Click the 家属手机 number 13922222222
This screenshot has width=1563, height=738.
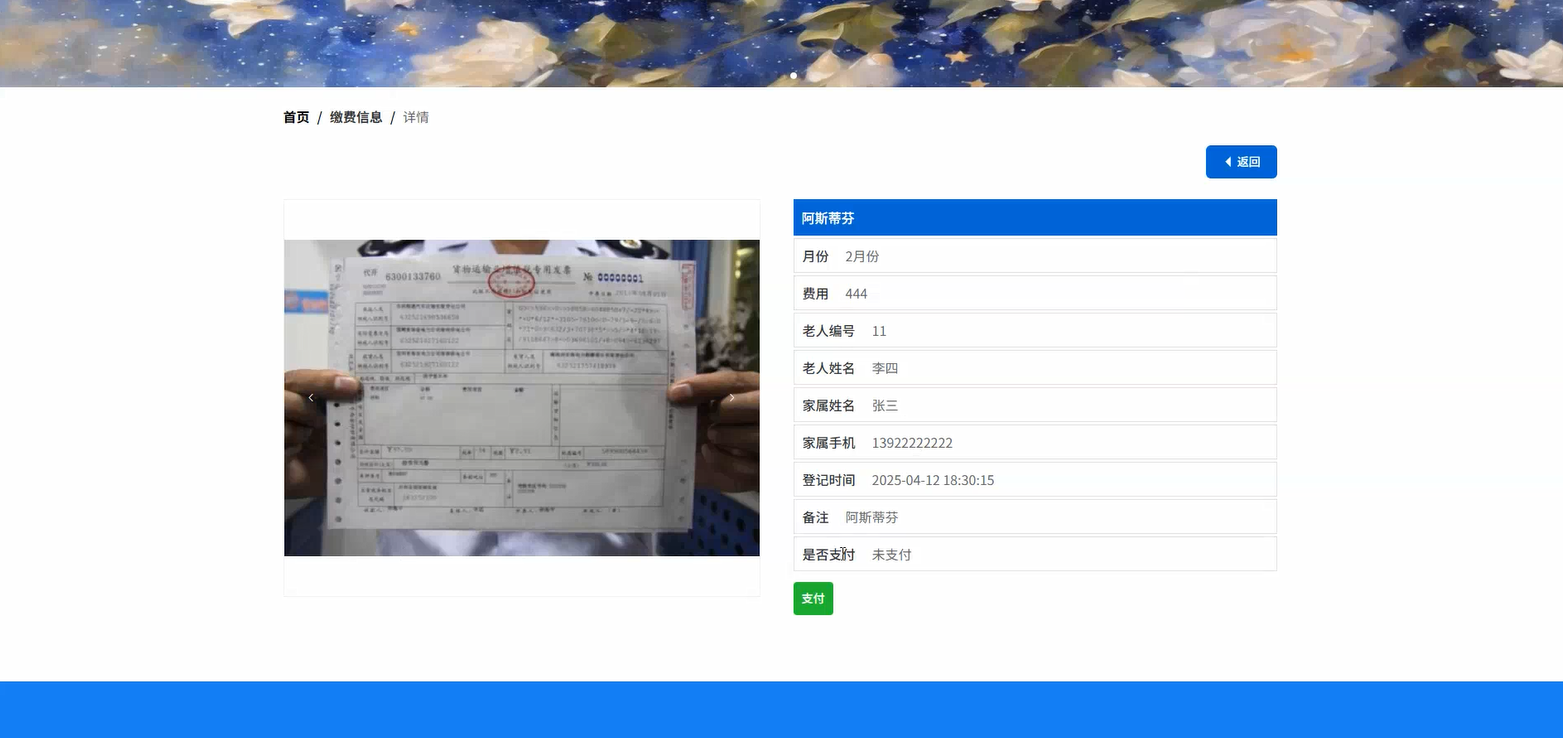[x=912, y=442]
